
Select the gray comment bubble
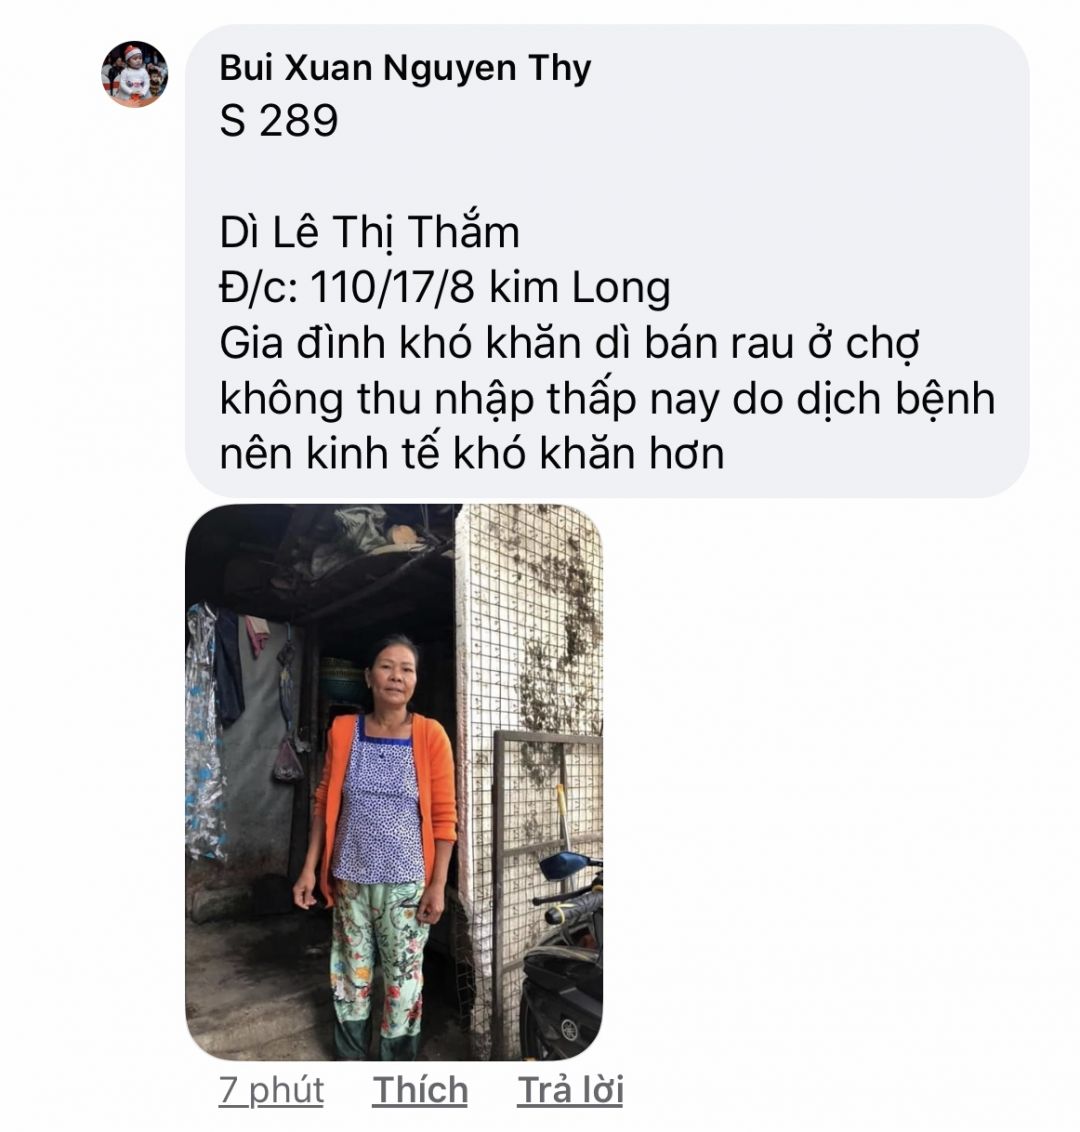607,261
